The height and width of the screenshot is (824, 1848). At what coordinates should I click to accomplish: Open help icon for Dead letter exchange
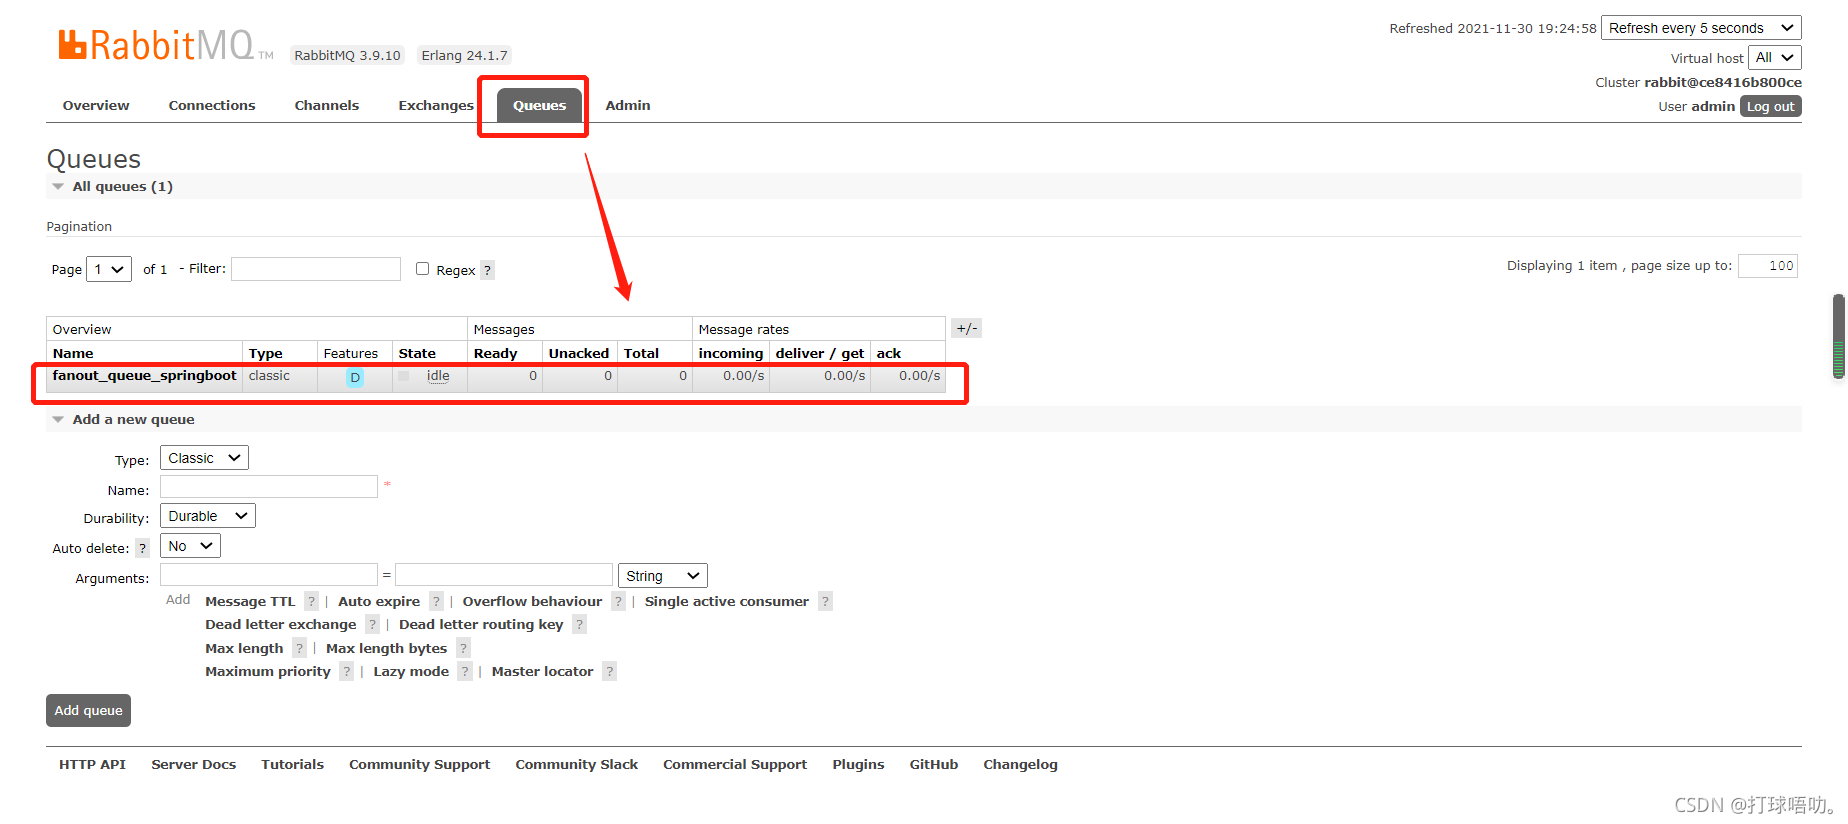click(x=372, y=624)
